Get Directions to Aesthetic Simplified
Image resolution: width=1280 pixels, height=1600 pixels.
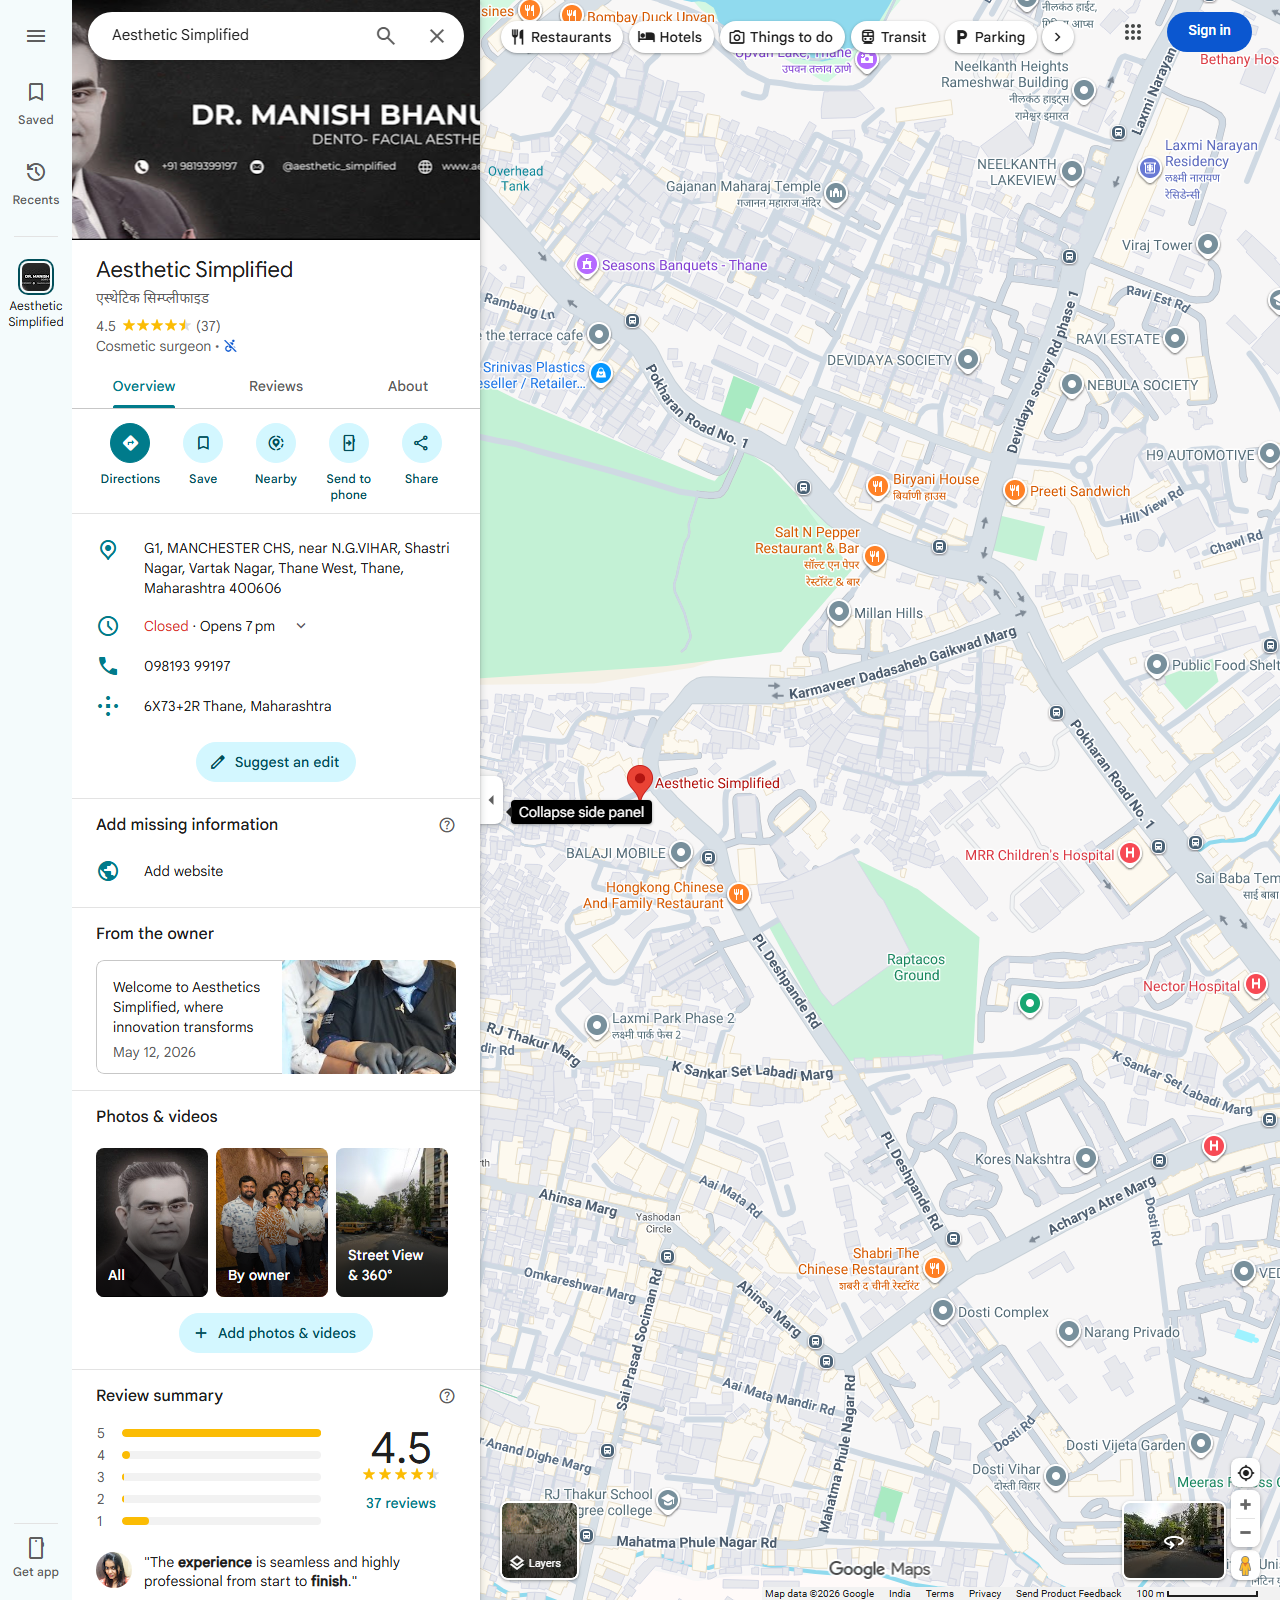[130, 455]
